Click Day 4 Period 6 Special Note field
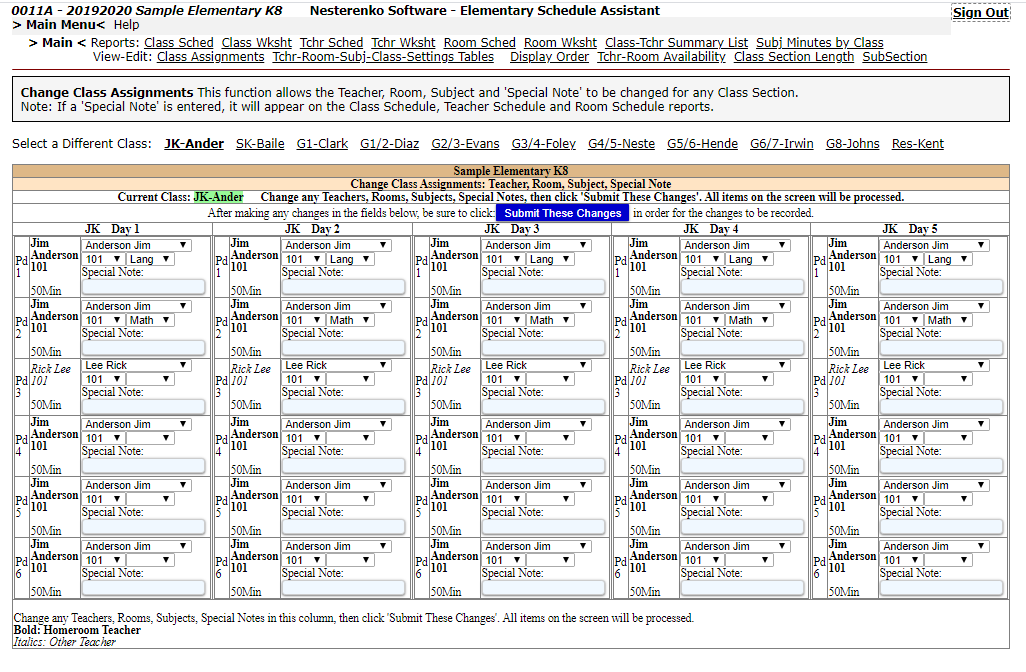Image resolution: width=1026 pixels, height=672 pixels. click(x=742, y=588)
